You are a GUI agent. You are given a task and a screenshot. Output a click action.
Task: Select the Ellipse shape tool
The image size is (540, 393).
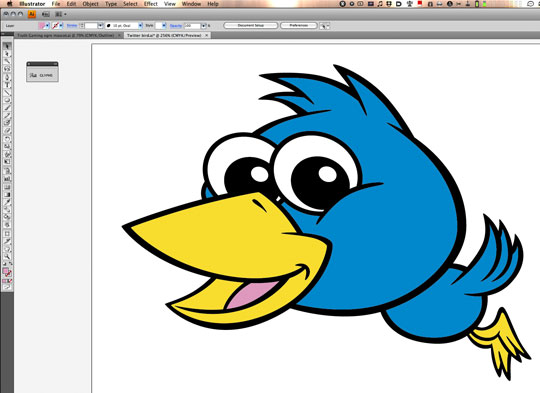[x=7, y=100]
